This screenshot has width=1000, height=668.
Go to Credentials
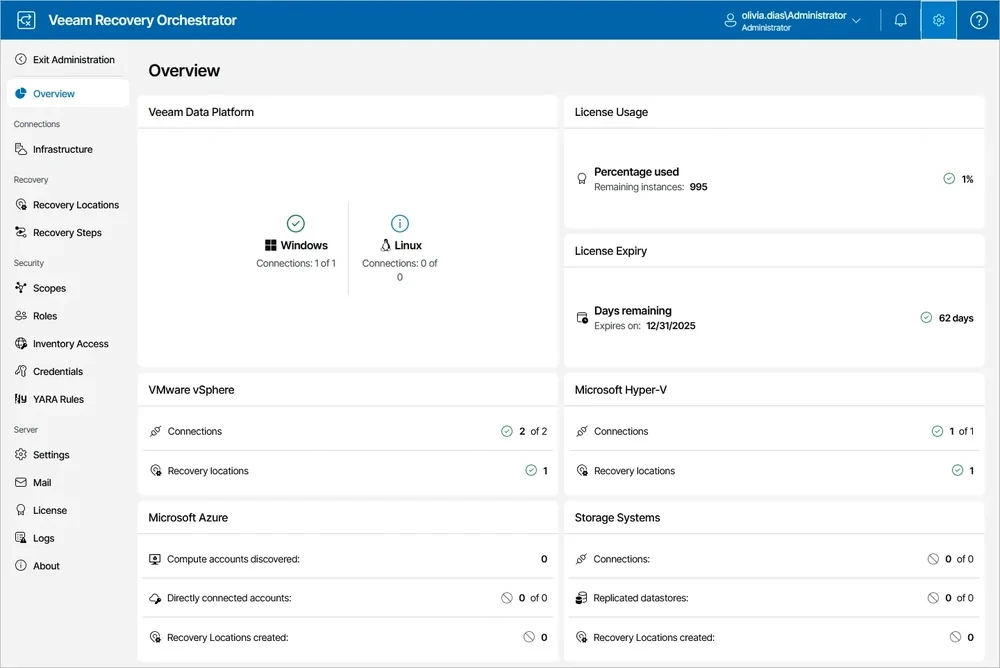click(48, 371)
